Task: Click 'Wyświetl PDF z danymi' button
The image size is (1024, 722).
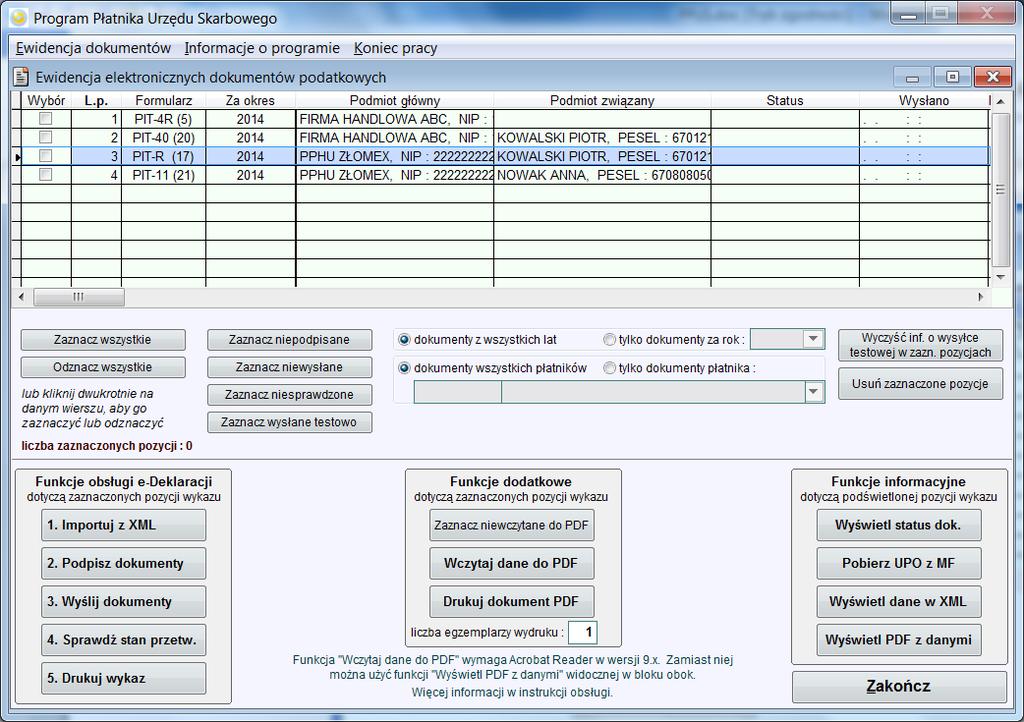Action: pos(899,640)
